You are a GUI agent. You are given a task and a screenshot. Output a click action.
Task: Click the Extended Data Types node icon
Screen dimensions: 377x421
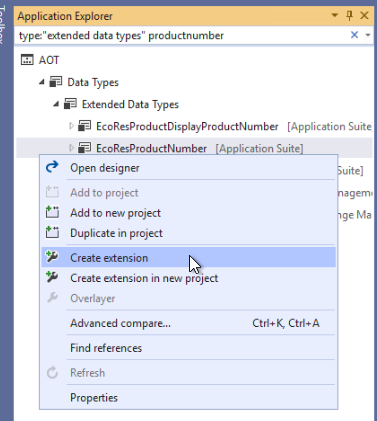pyautogui.click(x=70, y=104)
